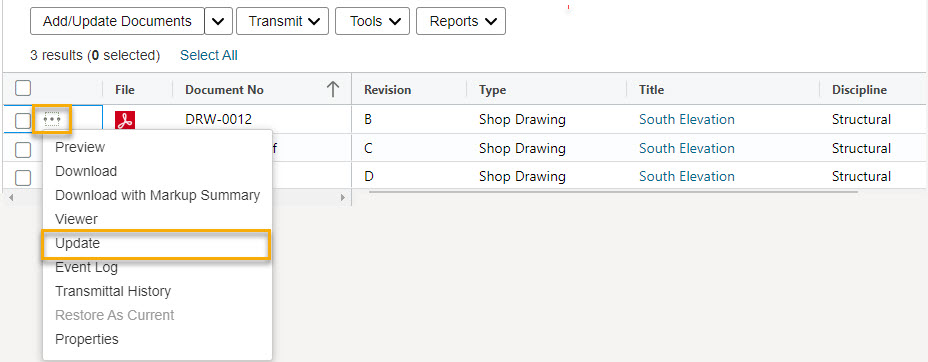Choose Download with Markup Summary
928x362 pixels.
(157, 195)
